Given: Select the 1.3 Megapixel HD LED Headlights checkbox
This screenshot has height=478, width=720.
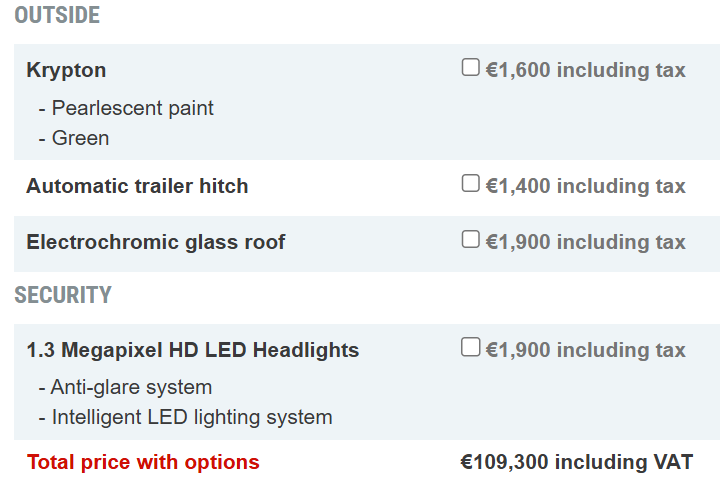Looking at the screenshot, I should click(471, 349).
